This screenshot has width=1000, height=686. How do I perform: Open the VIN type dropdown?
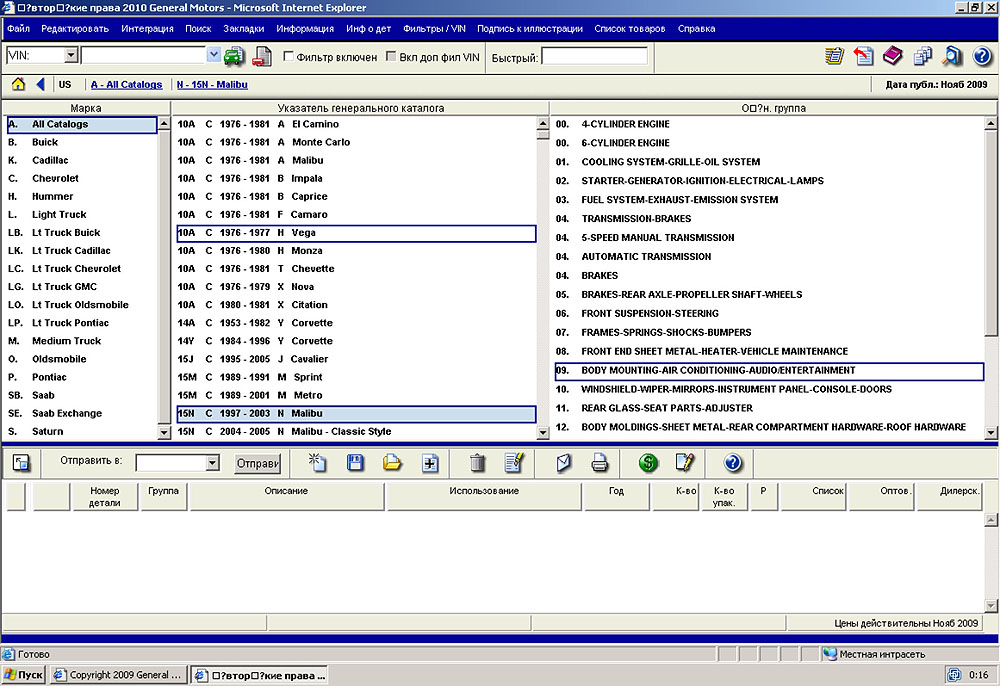(70, 56)
